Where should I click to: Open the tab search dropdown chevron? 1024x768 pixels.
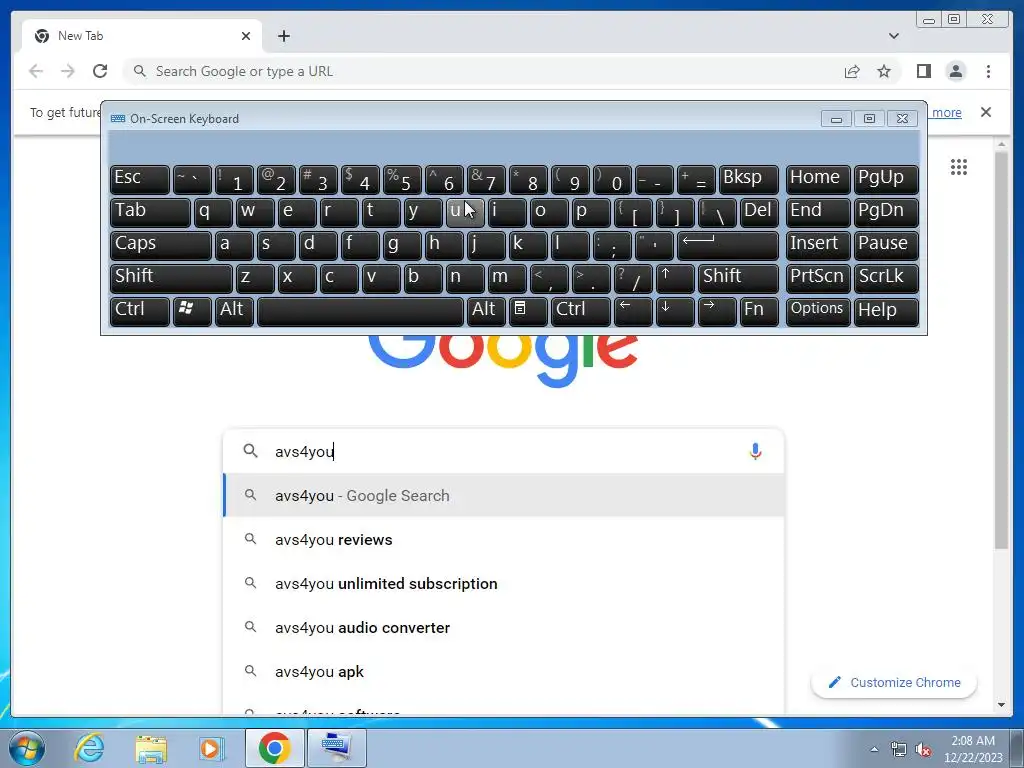[893, 36]
